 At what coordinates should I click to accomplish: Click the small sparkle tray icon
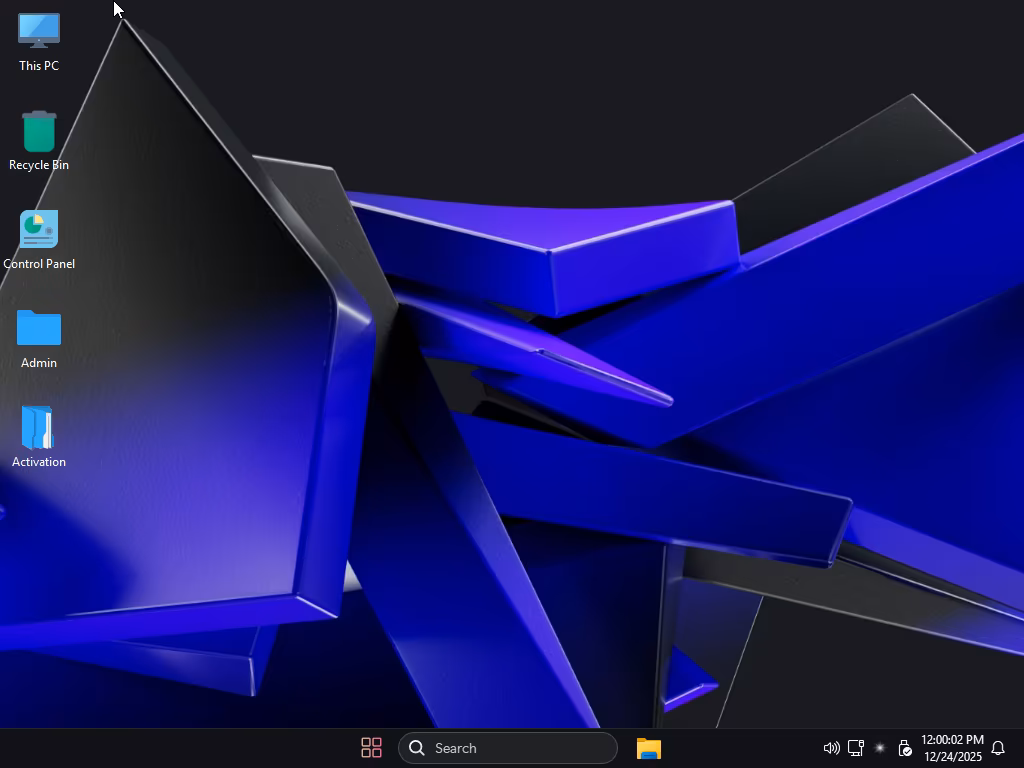[x=880, y=748]
